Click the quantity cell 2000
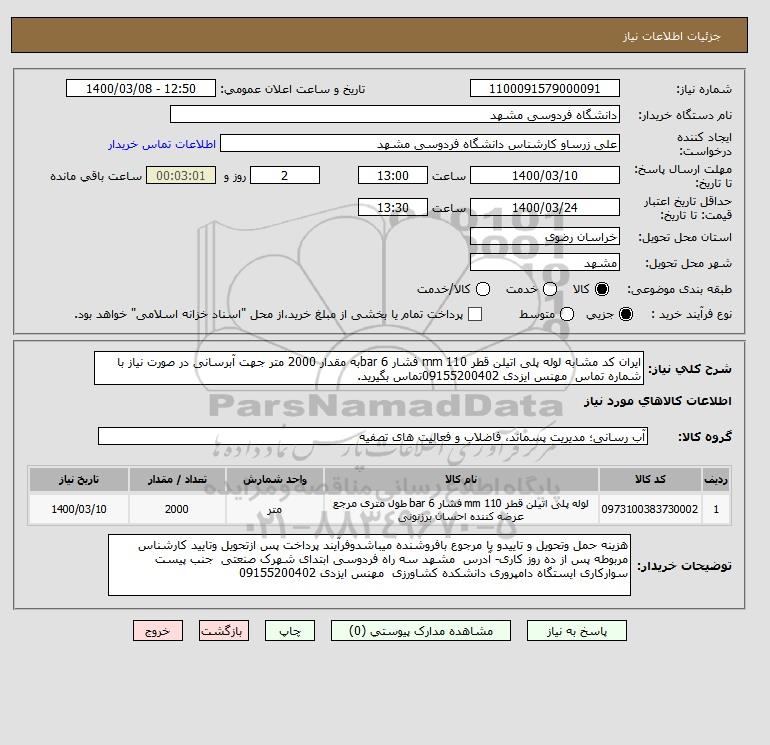770x745 pixels. coord(177,509)
